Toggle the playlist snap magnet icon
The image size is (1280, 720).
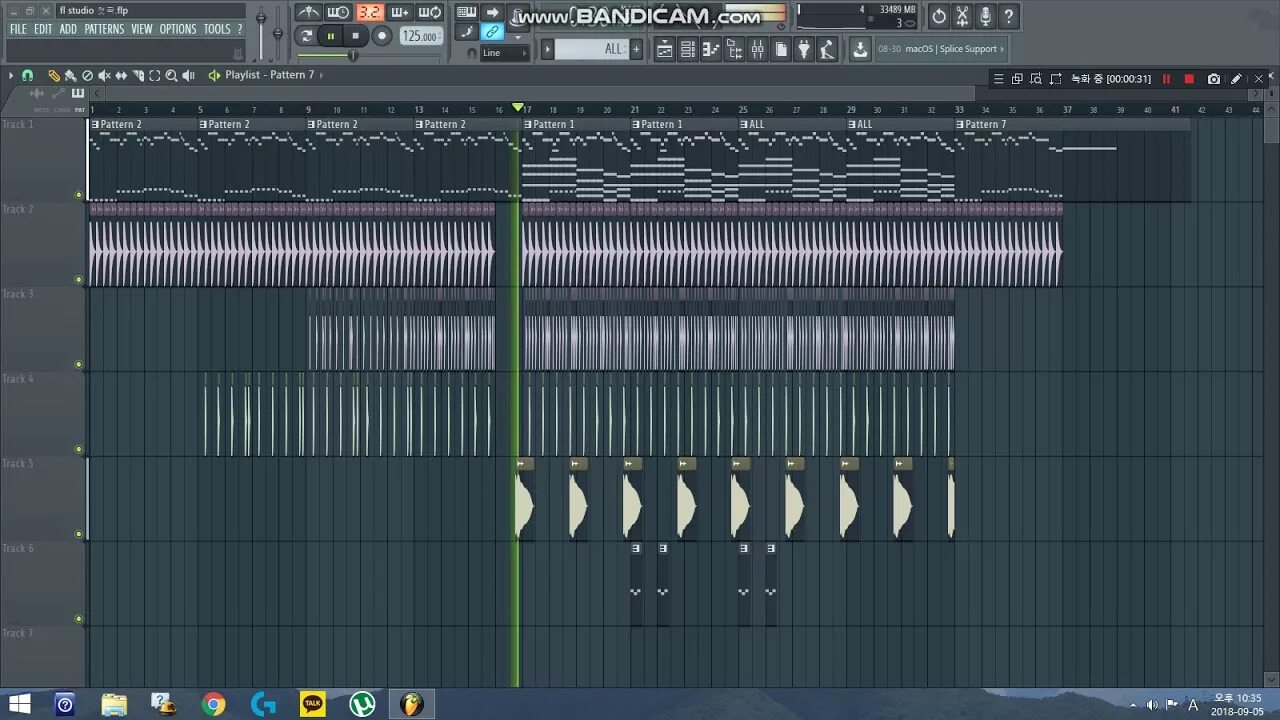point(27,76)
